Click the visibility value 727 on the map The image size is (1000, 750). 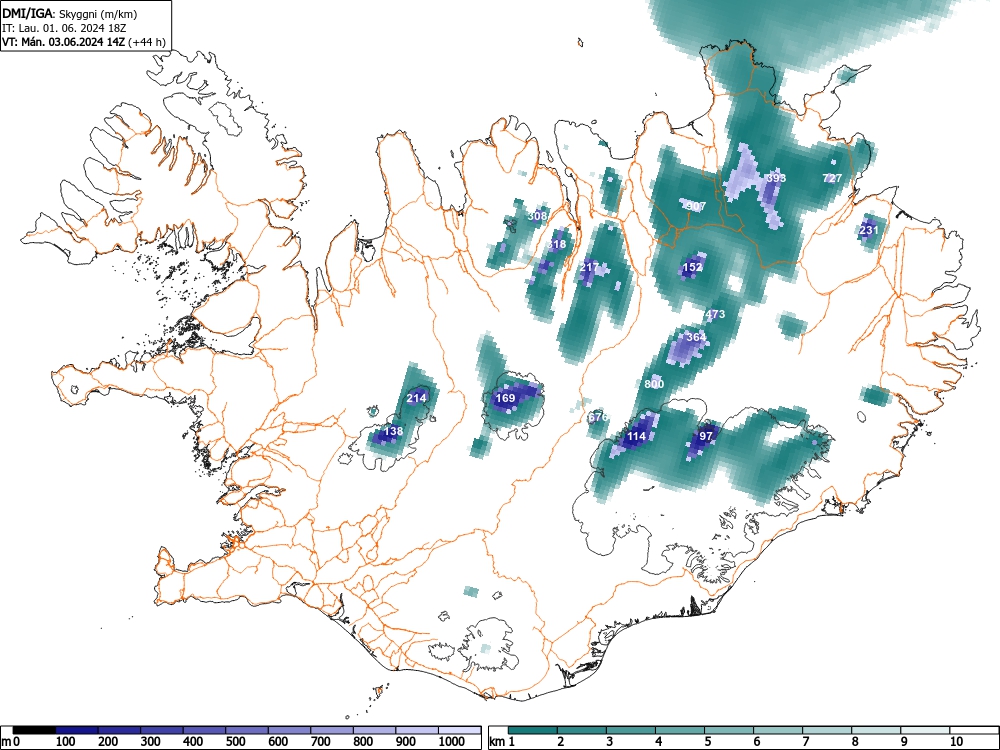point(832,178)
